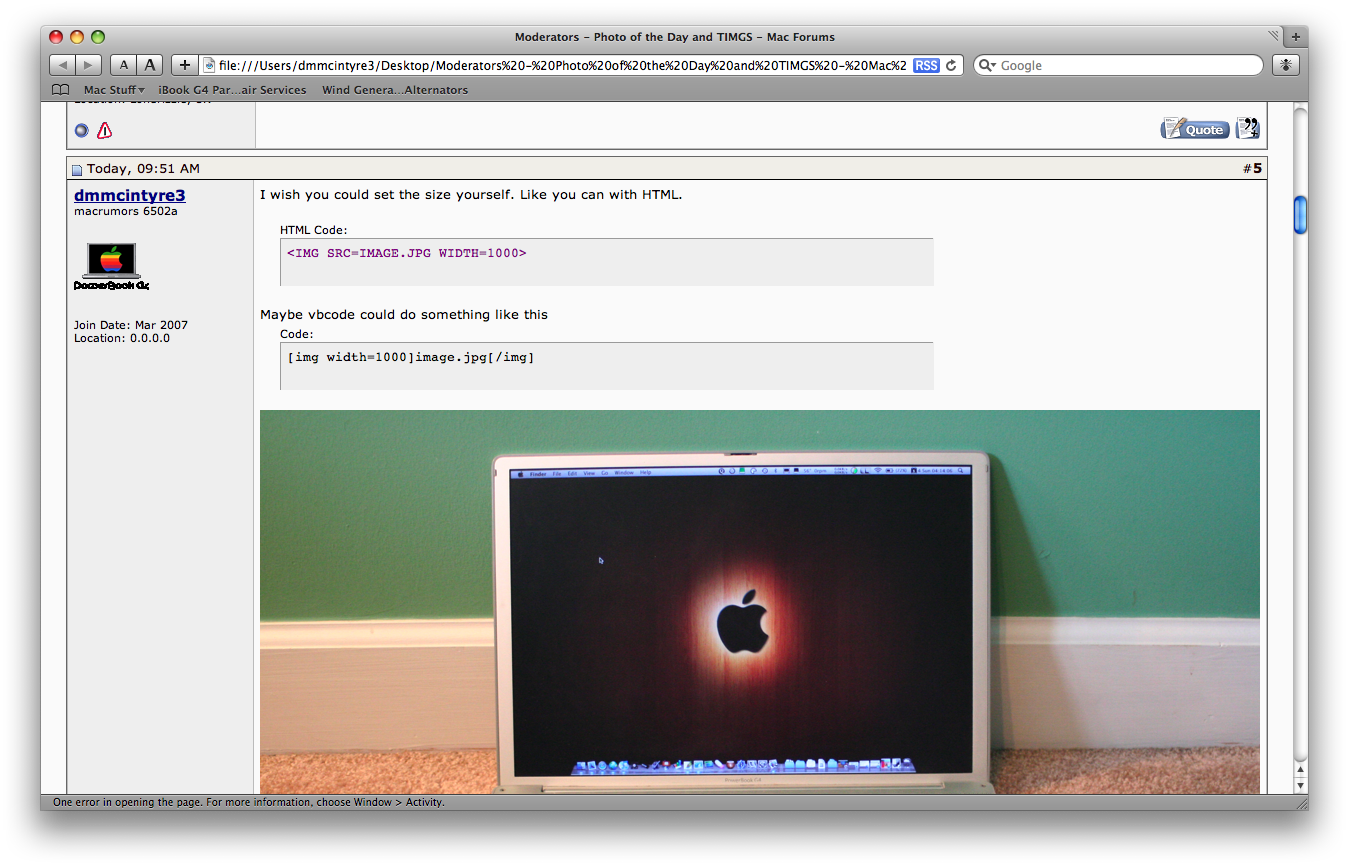Click the scrollbar up arrow
Image resolution: width=1349 pixels, height=866 pixels.
1300,771
